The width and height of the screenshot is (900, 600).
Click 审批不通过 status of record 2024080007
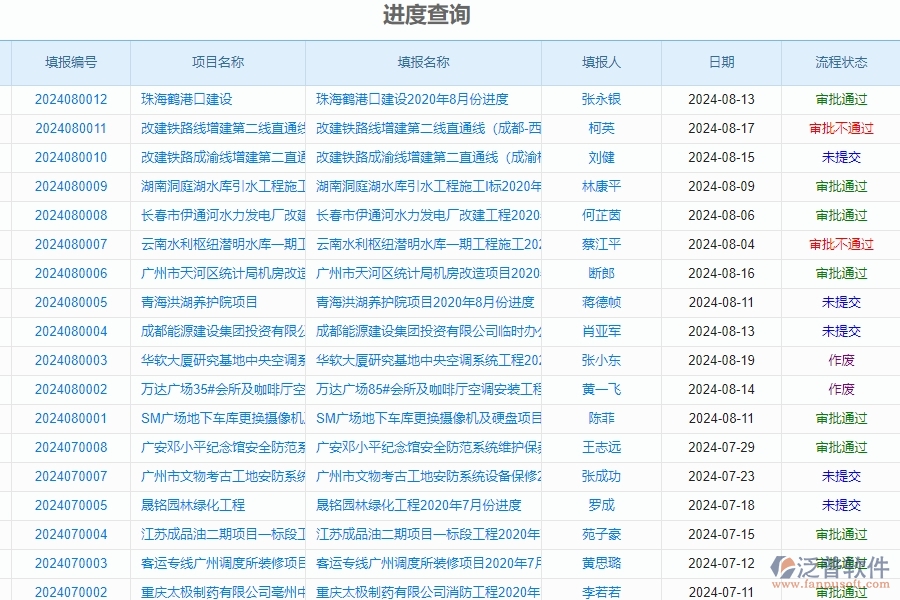[843, 244]
